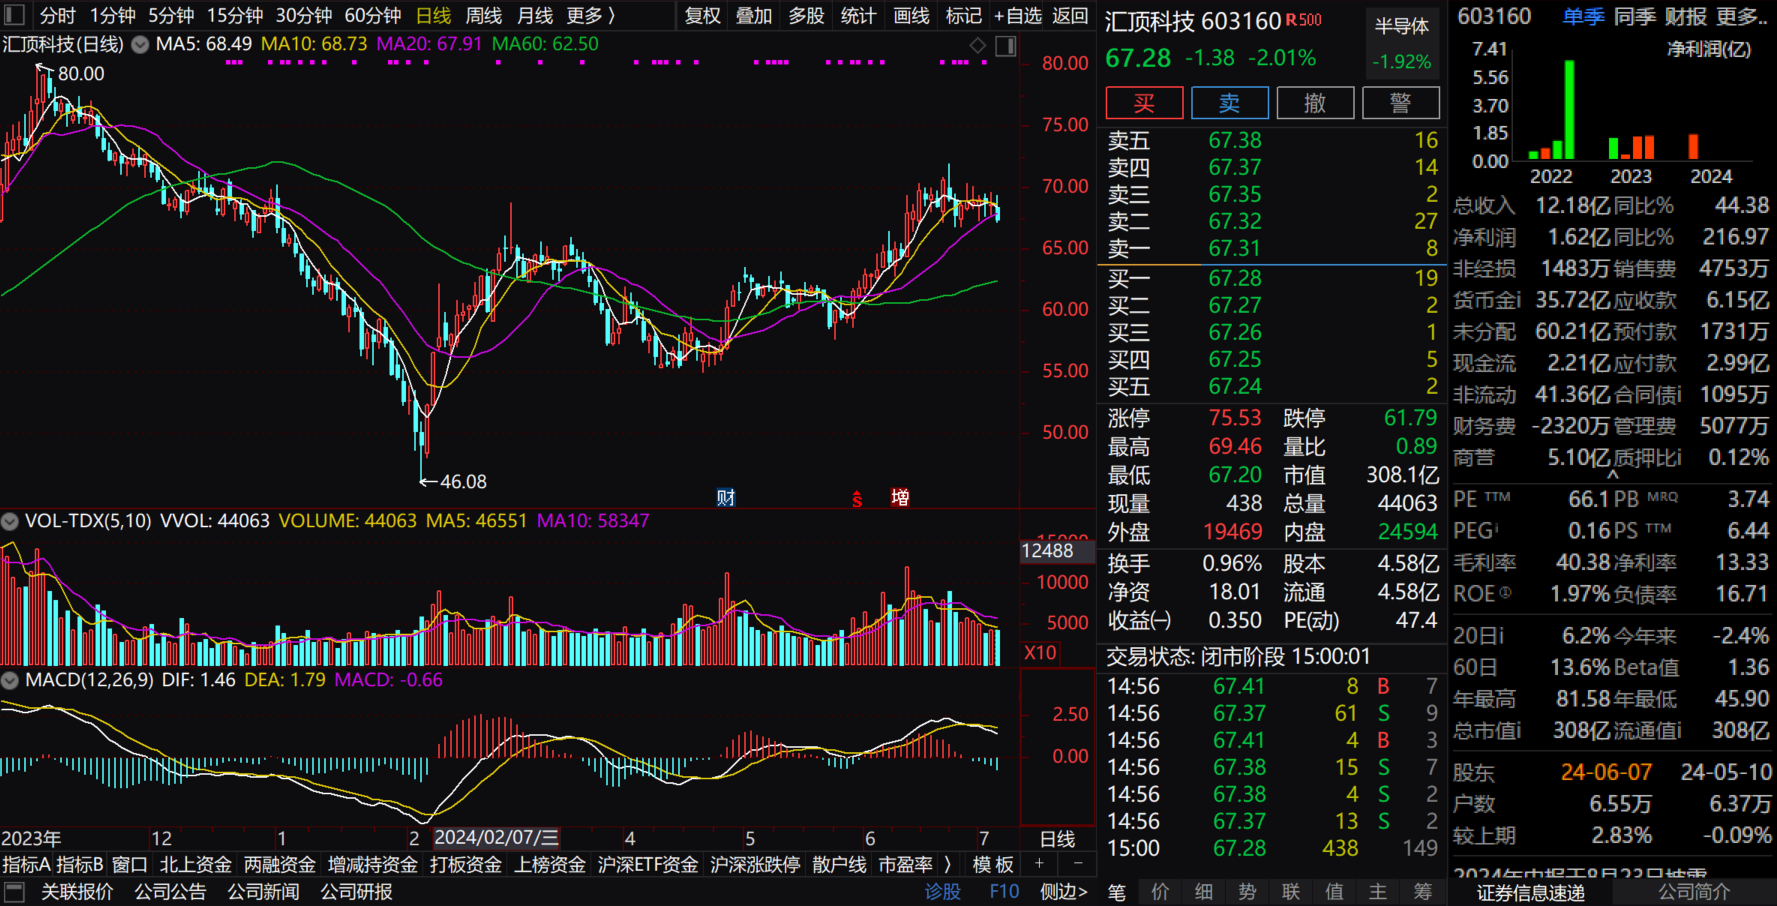Click the diamond marker icon above chart
The image size is (1777, 906).
click(978, 45)
